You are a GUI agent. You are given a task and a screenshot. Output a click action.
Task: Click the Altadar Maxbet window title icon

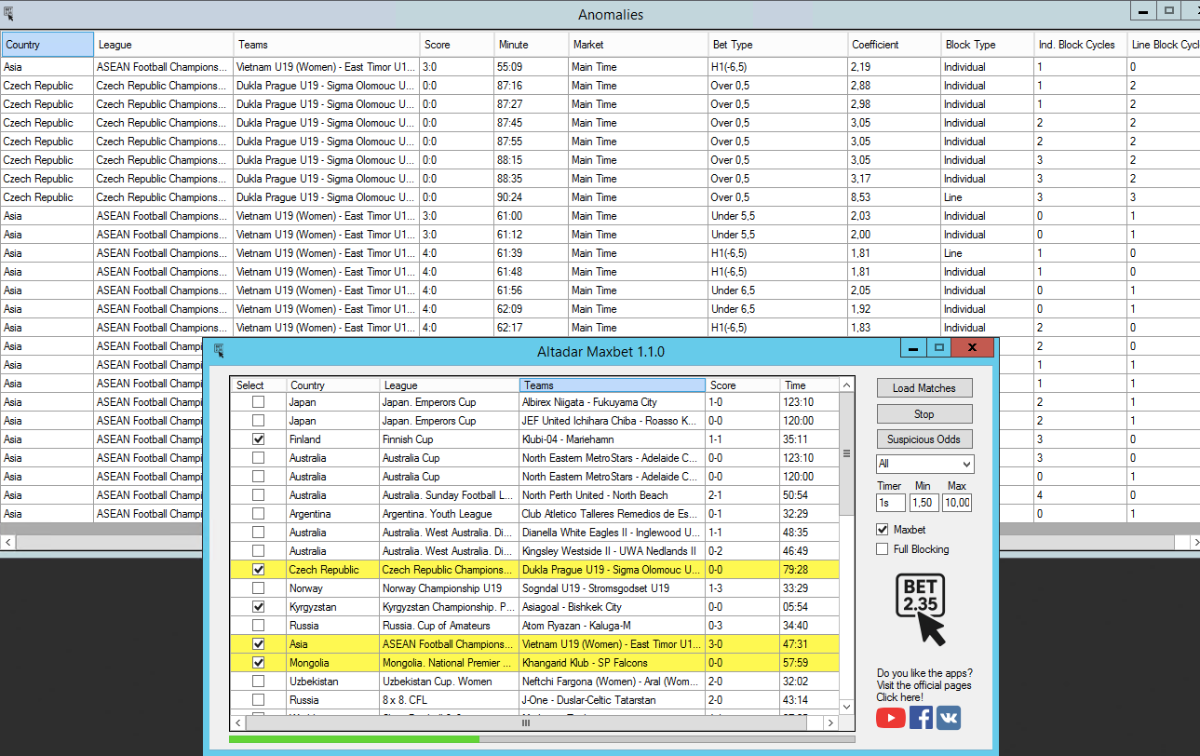219,351
